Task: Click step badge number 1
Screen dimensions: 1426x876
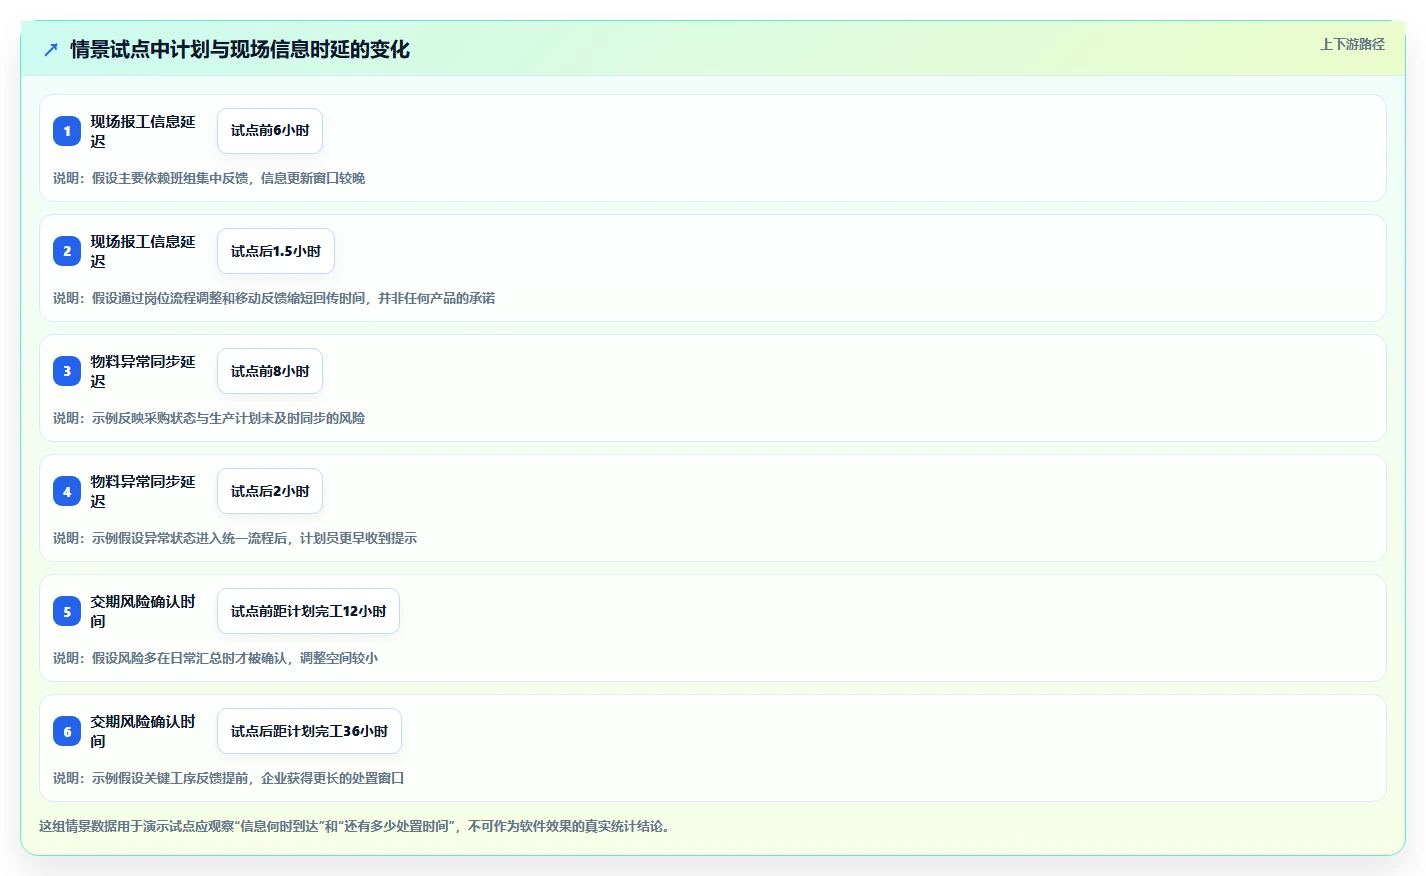Action: coord(67,131)
